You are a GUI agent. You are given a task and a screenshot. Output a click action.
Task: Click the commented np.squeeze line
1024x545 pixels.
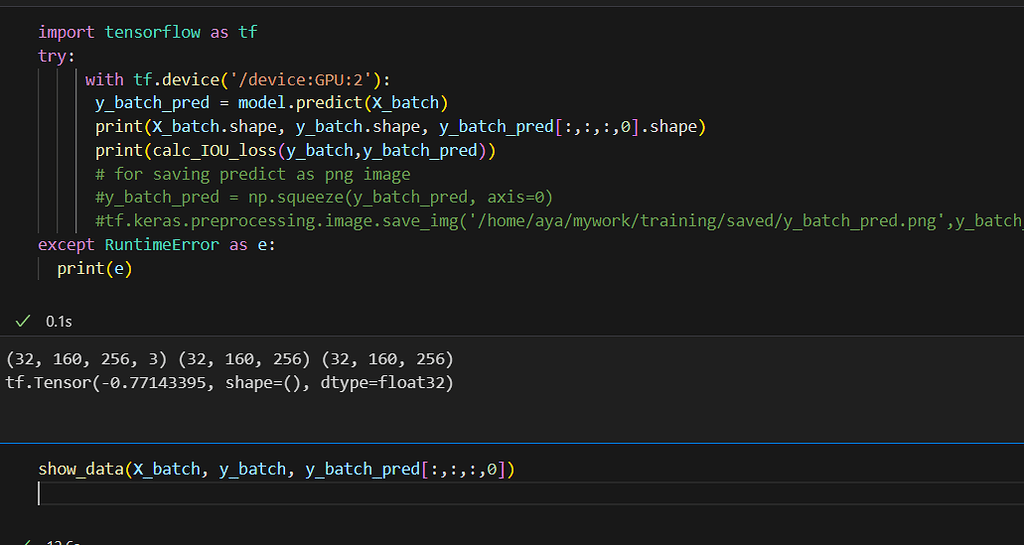point(324,197)
